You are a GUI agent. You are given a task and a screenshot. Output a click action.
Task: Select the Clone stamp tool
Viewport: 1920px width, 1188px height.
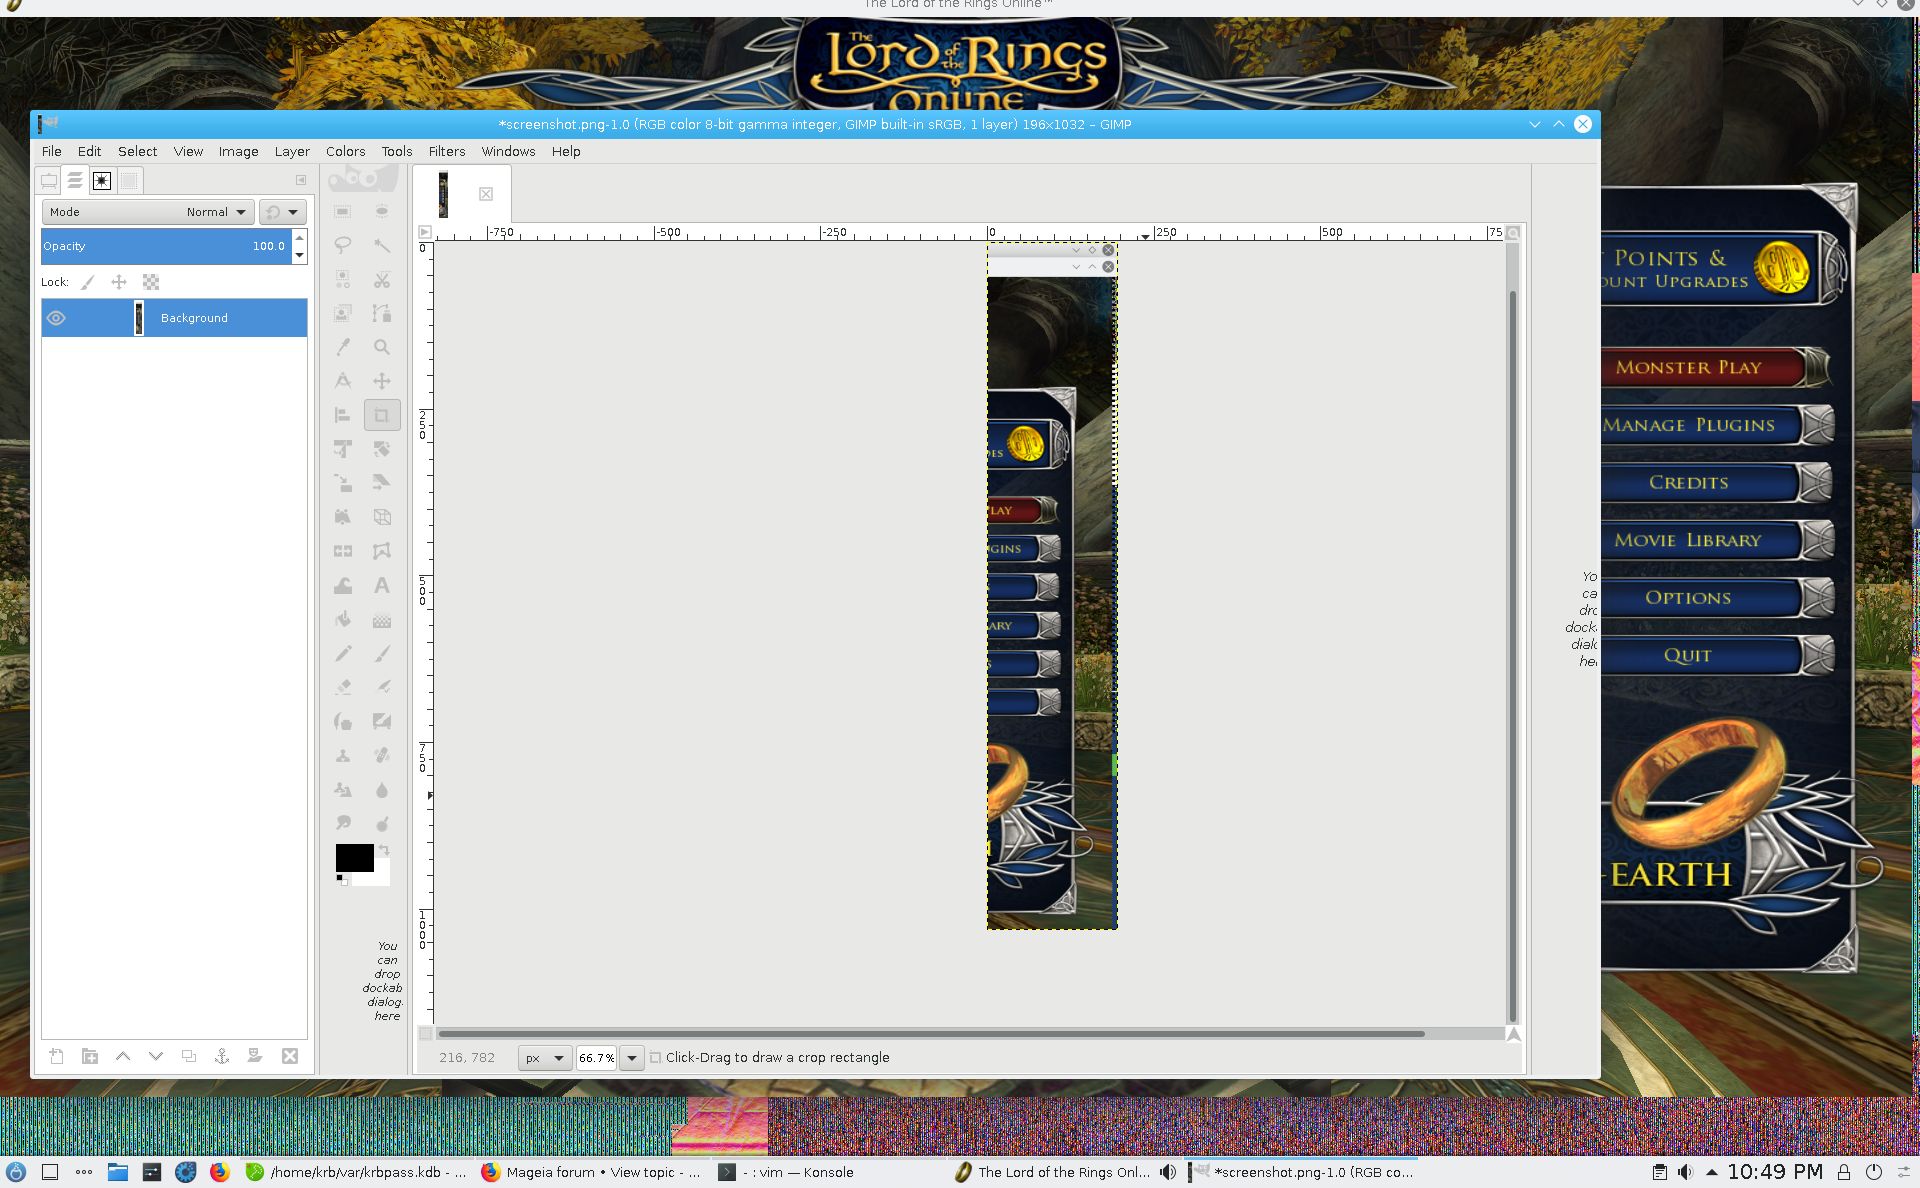(342, 755)
